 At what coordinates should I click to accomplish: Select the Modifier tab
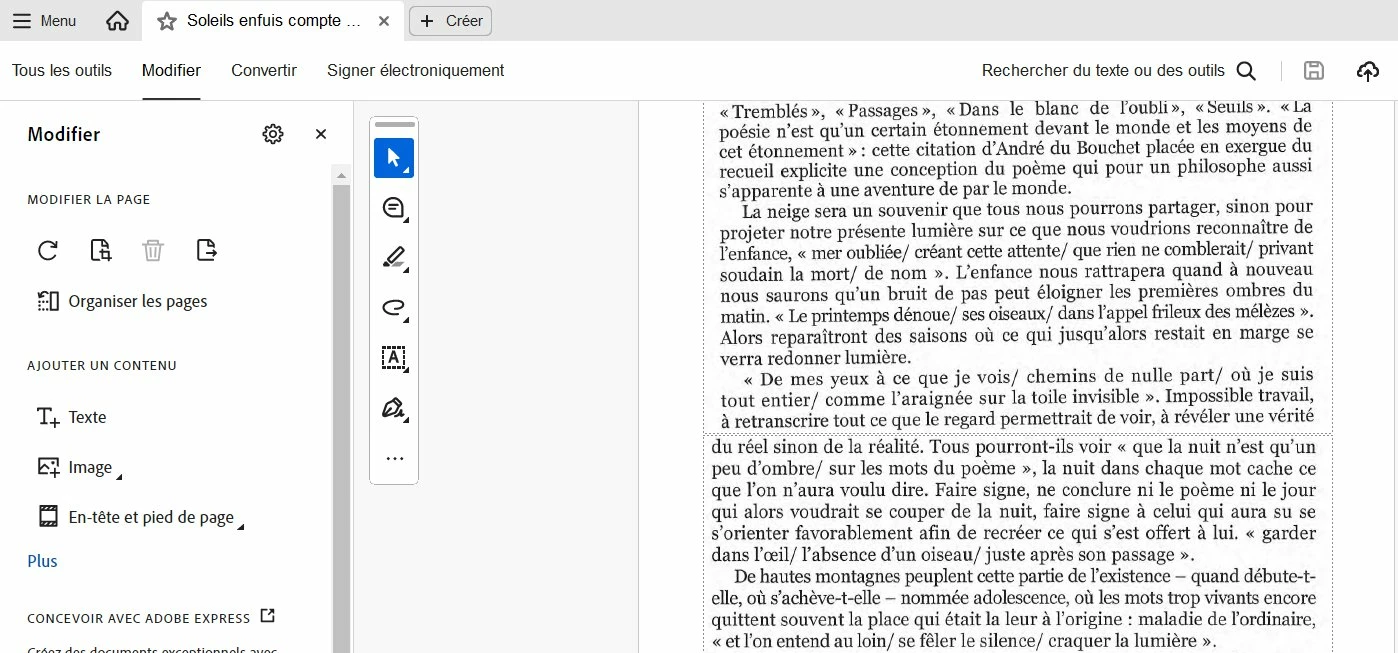(171, 70)
